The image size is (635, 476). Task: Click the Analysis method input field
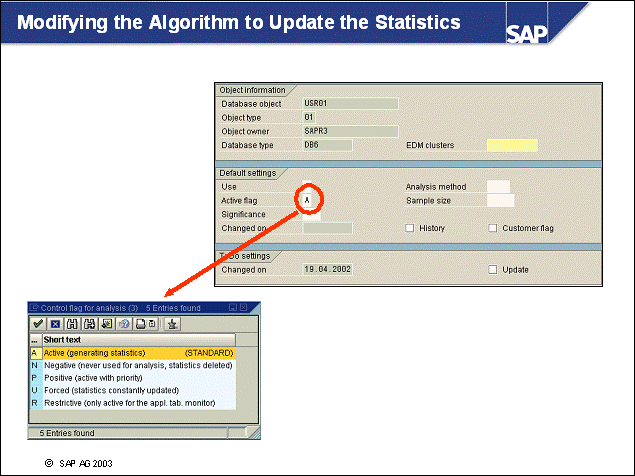497,187
